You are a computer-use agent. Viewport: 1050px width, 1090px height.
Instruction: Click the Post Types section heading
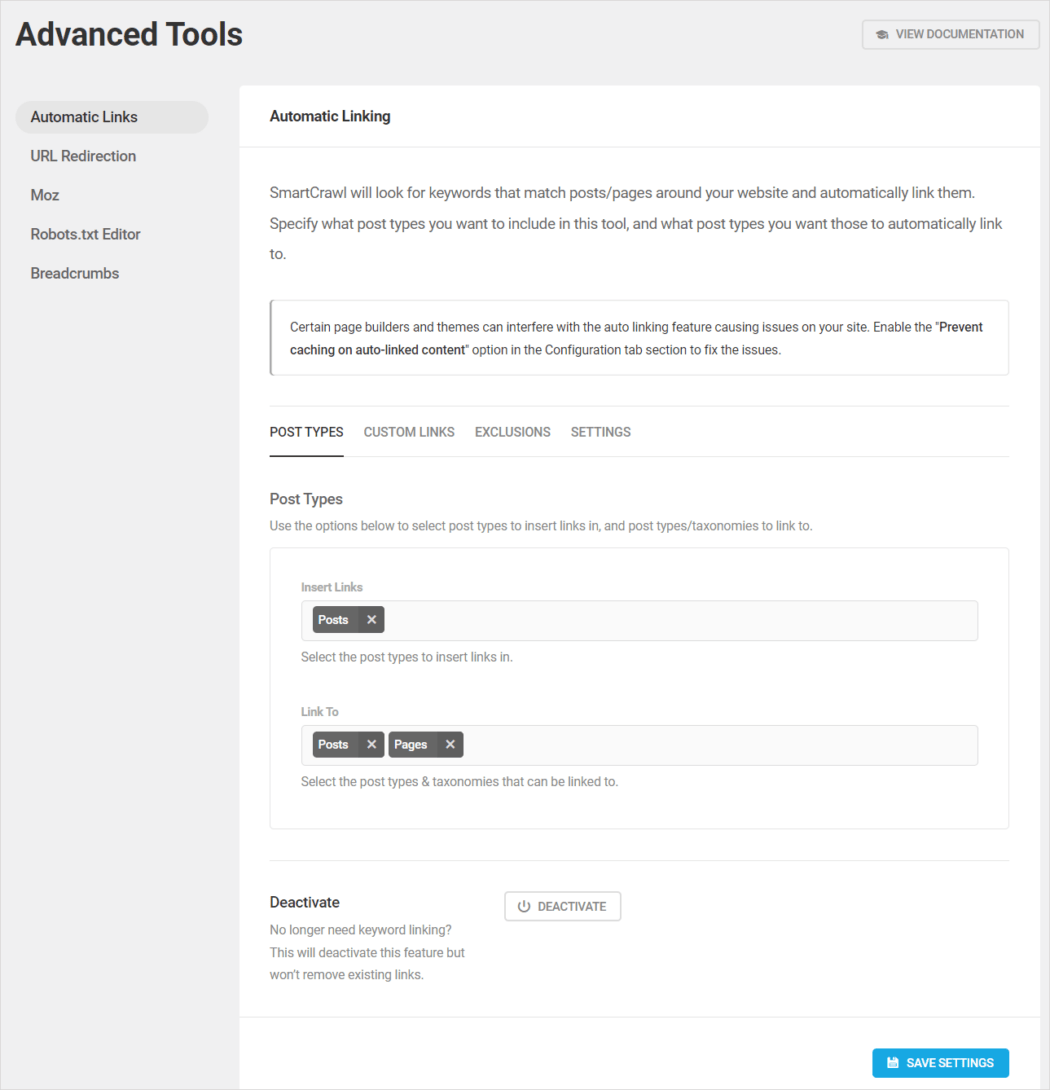coord(306,498)
